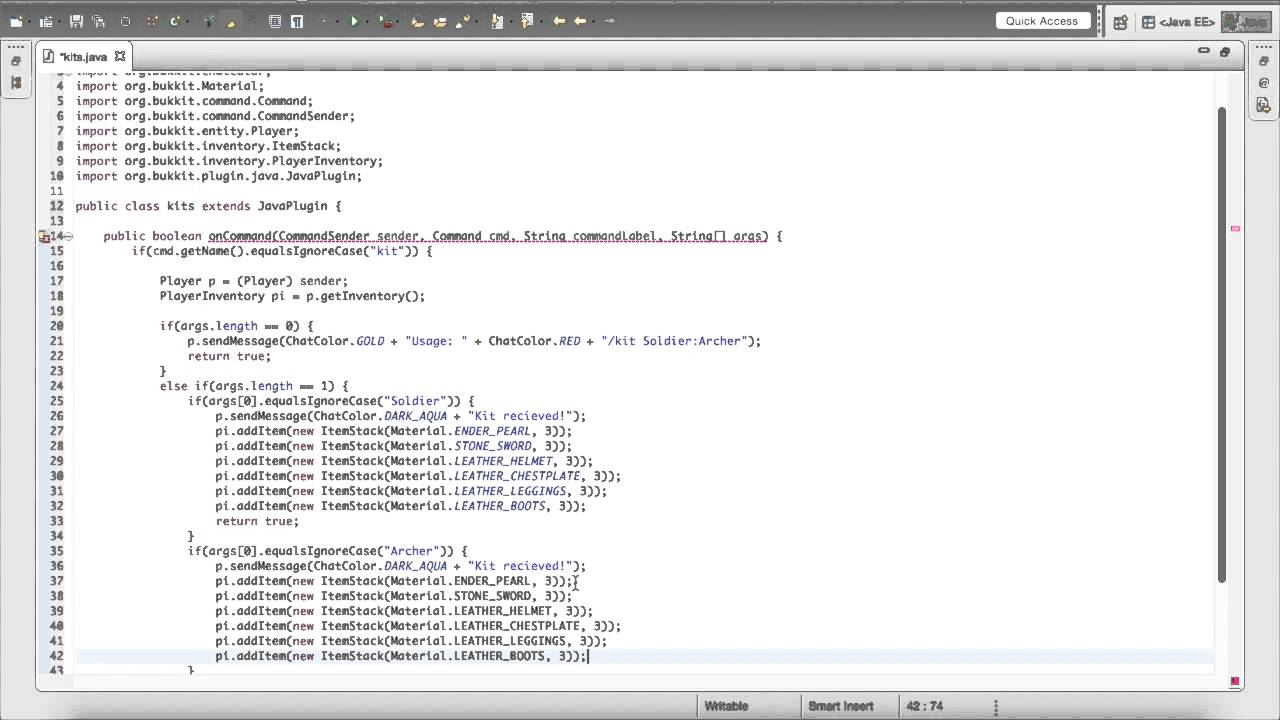Screen dimensions: 1280x720
Task: Click the Back navigation yellow arrow
Action: tap(580, 21)
